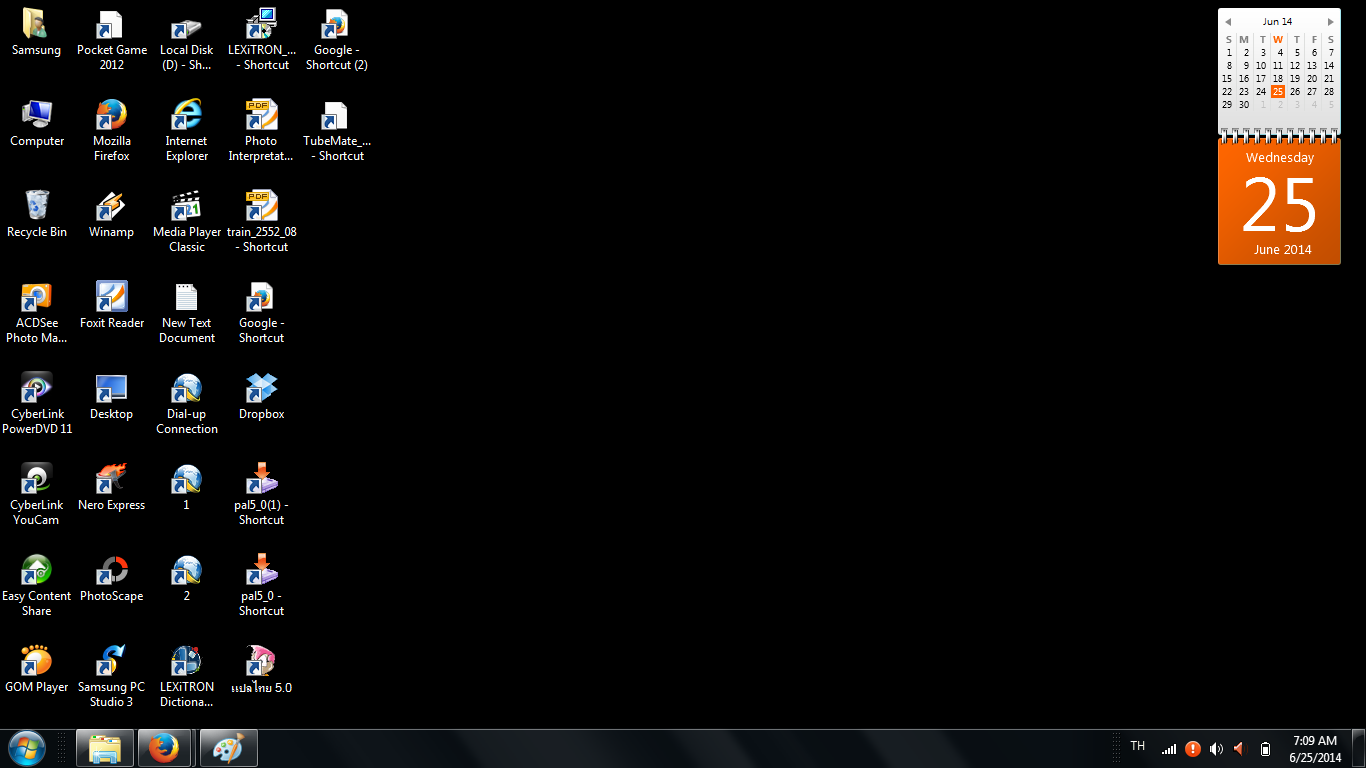Open the Windows Start menu
This screenshot has height=768, width=1366.
26,748
